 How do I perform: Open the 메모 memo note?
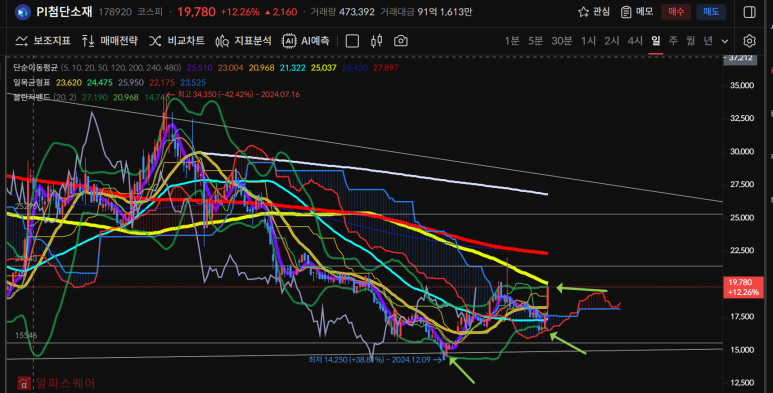pos(636,12)
